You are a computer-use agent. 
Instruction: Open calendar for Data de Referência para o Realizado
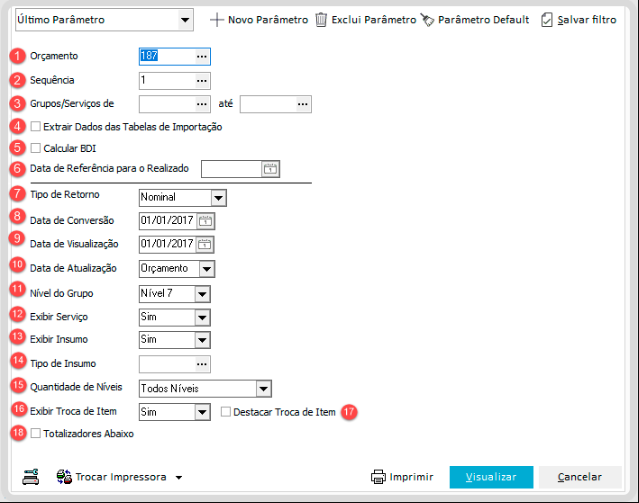click(x=270, y=169)
